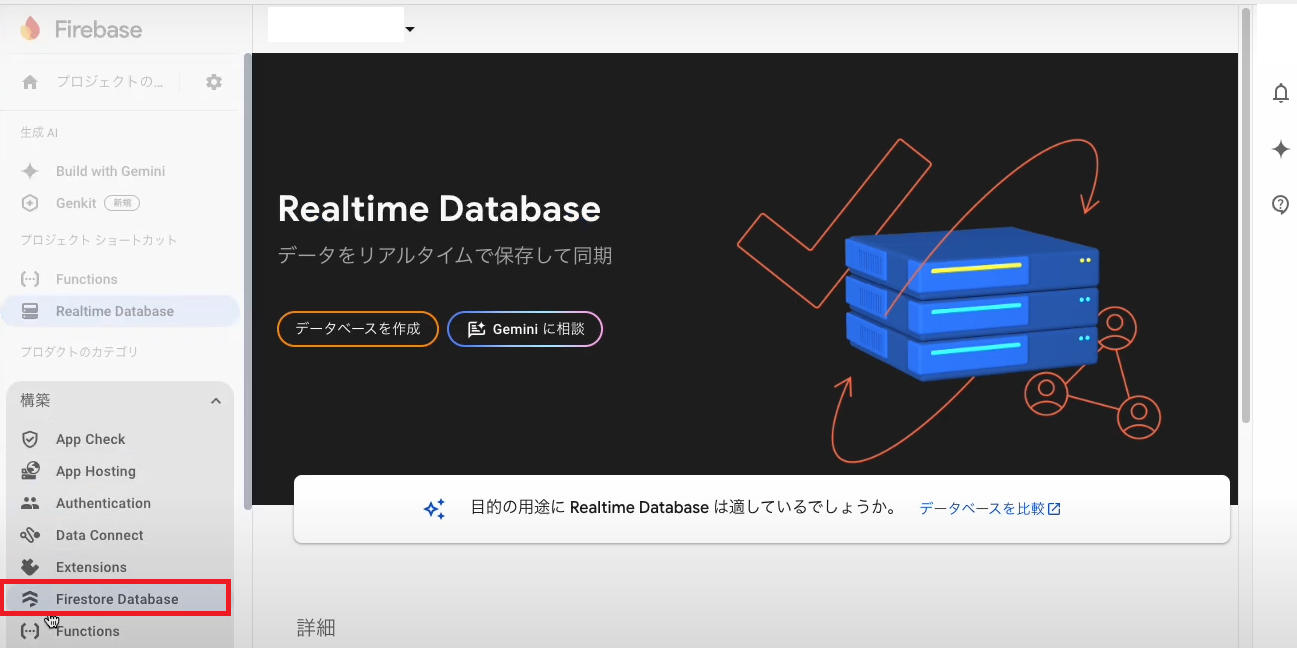1297x648 pixels.
Task: Click the 生成 AI section label
Action: click(x=39, y=133)
